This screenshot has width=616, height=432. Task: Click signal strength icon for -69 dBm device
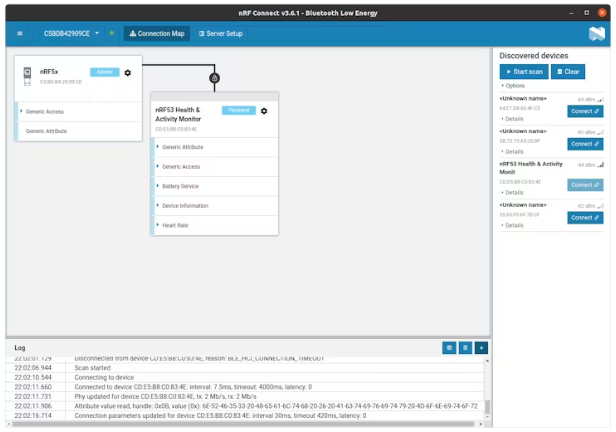[600, 99]
